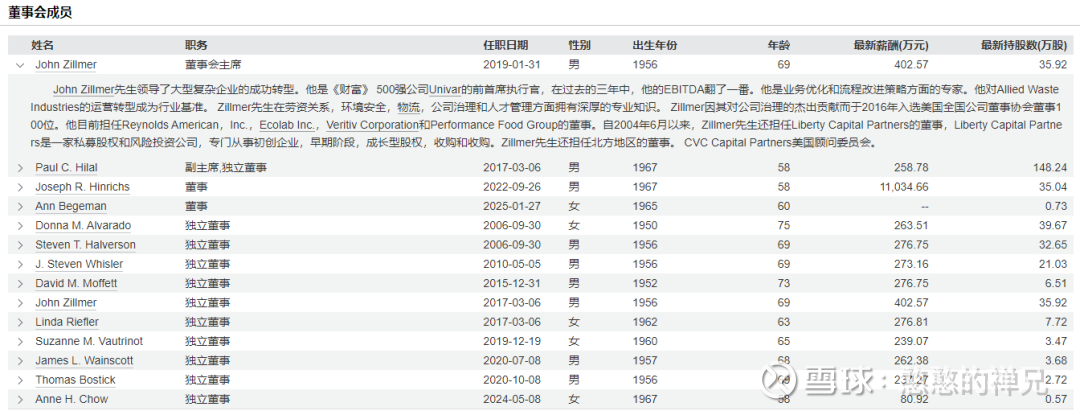Screen dimensions: 1080x415
Task: Expand Joseph R. Hinrichs' details row
Action: 19,187
